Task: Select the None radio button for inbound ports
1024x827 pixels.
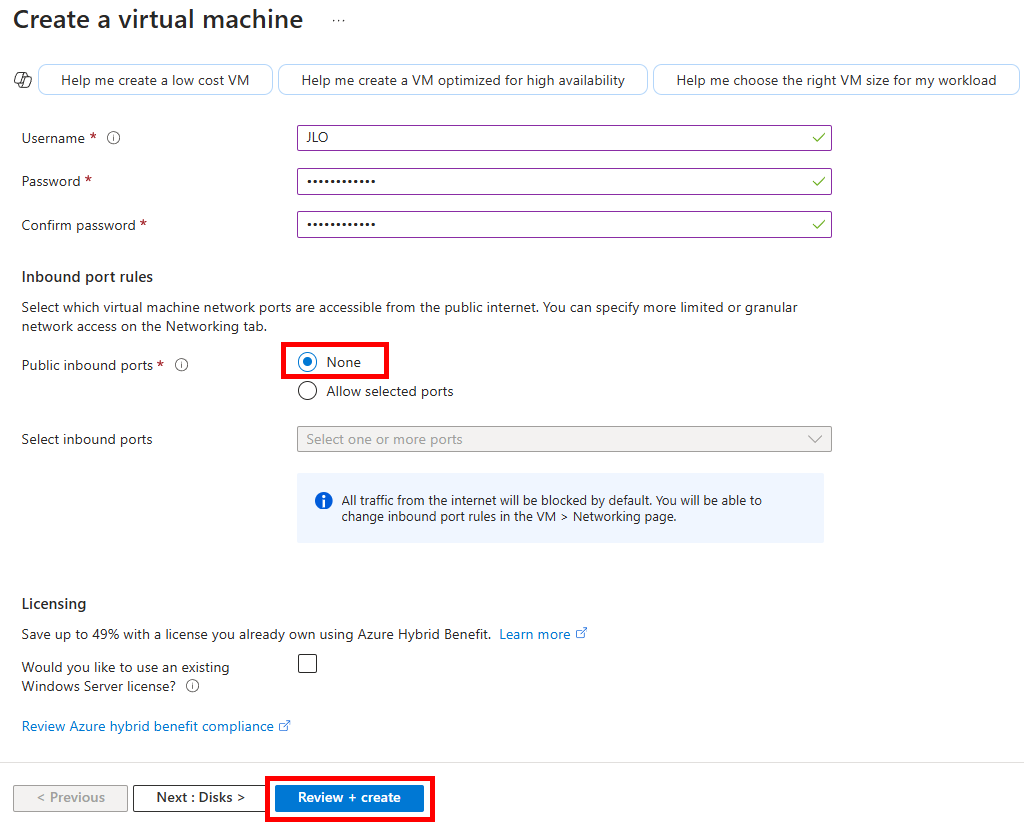Action: (308, 362)
